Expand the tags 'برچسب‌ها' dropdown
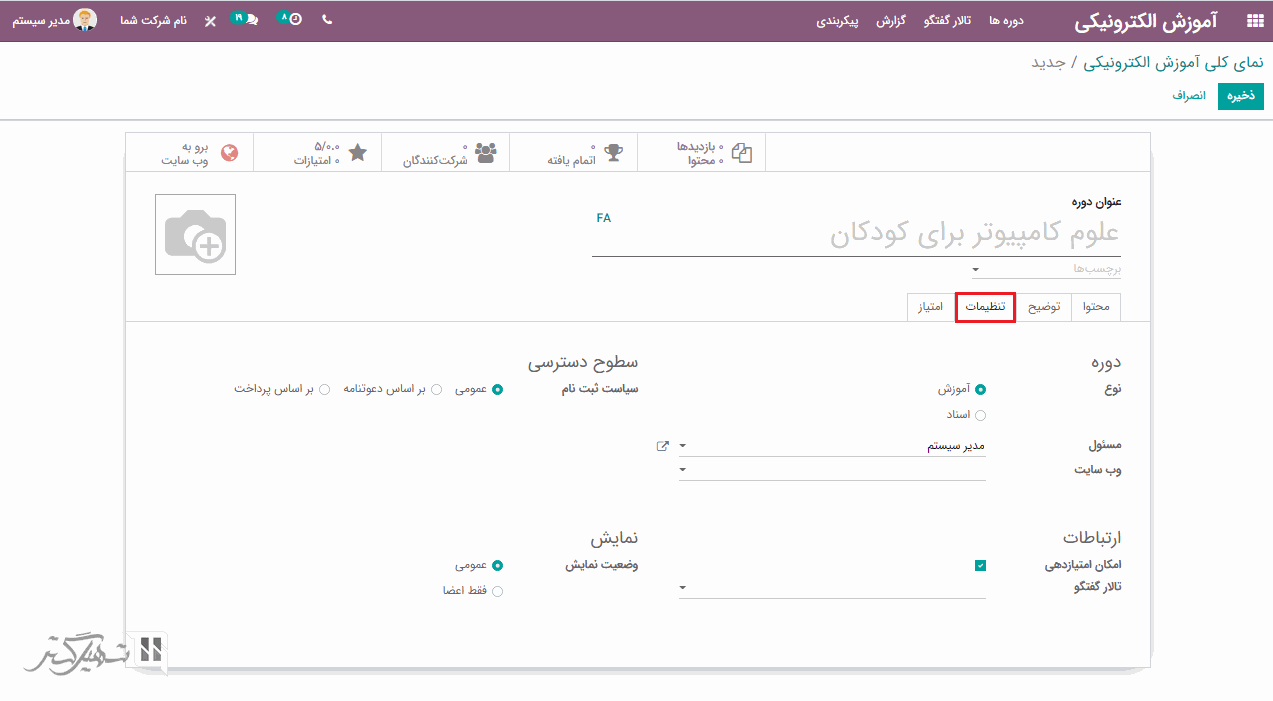This screenshot has height=701, width=1273. [976, 269]
